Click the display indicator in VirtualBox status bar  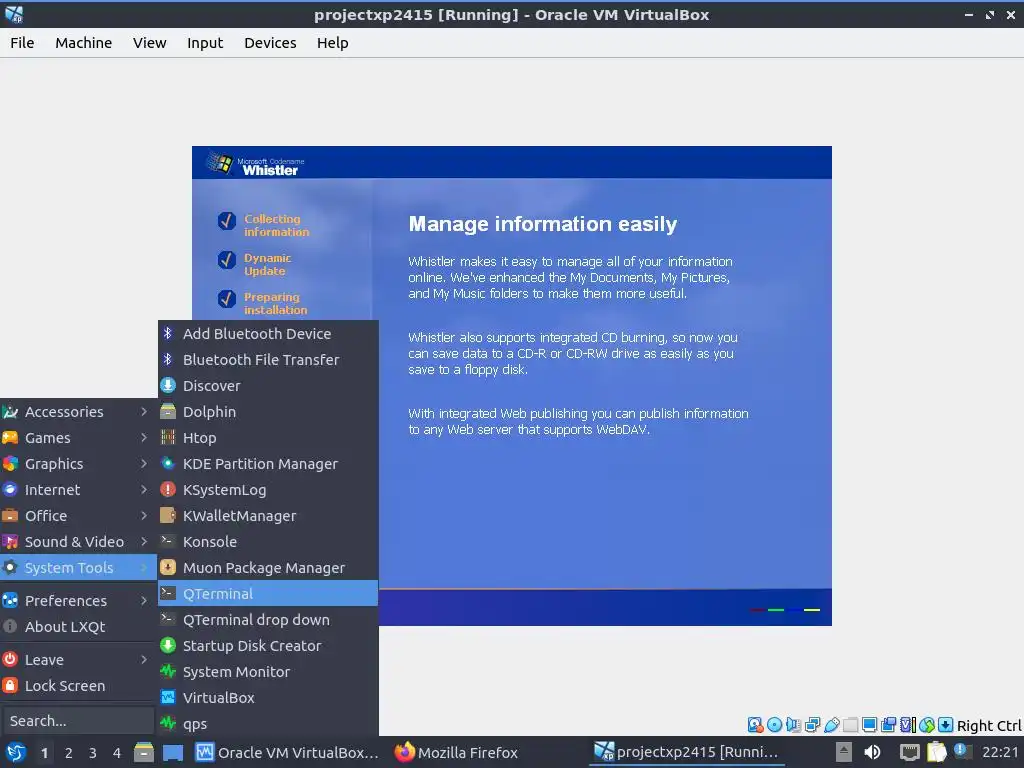869,725
